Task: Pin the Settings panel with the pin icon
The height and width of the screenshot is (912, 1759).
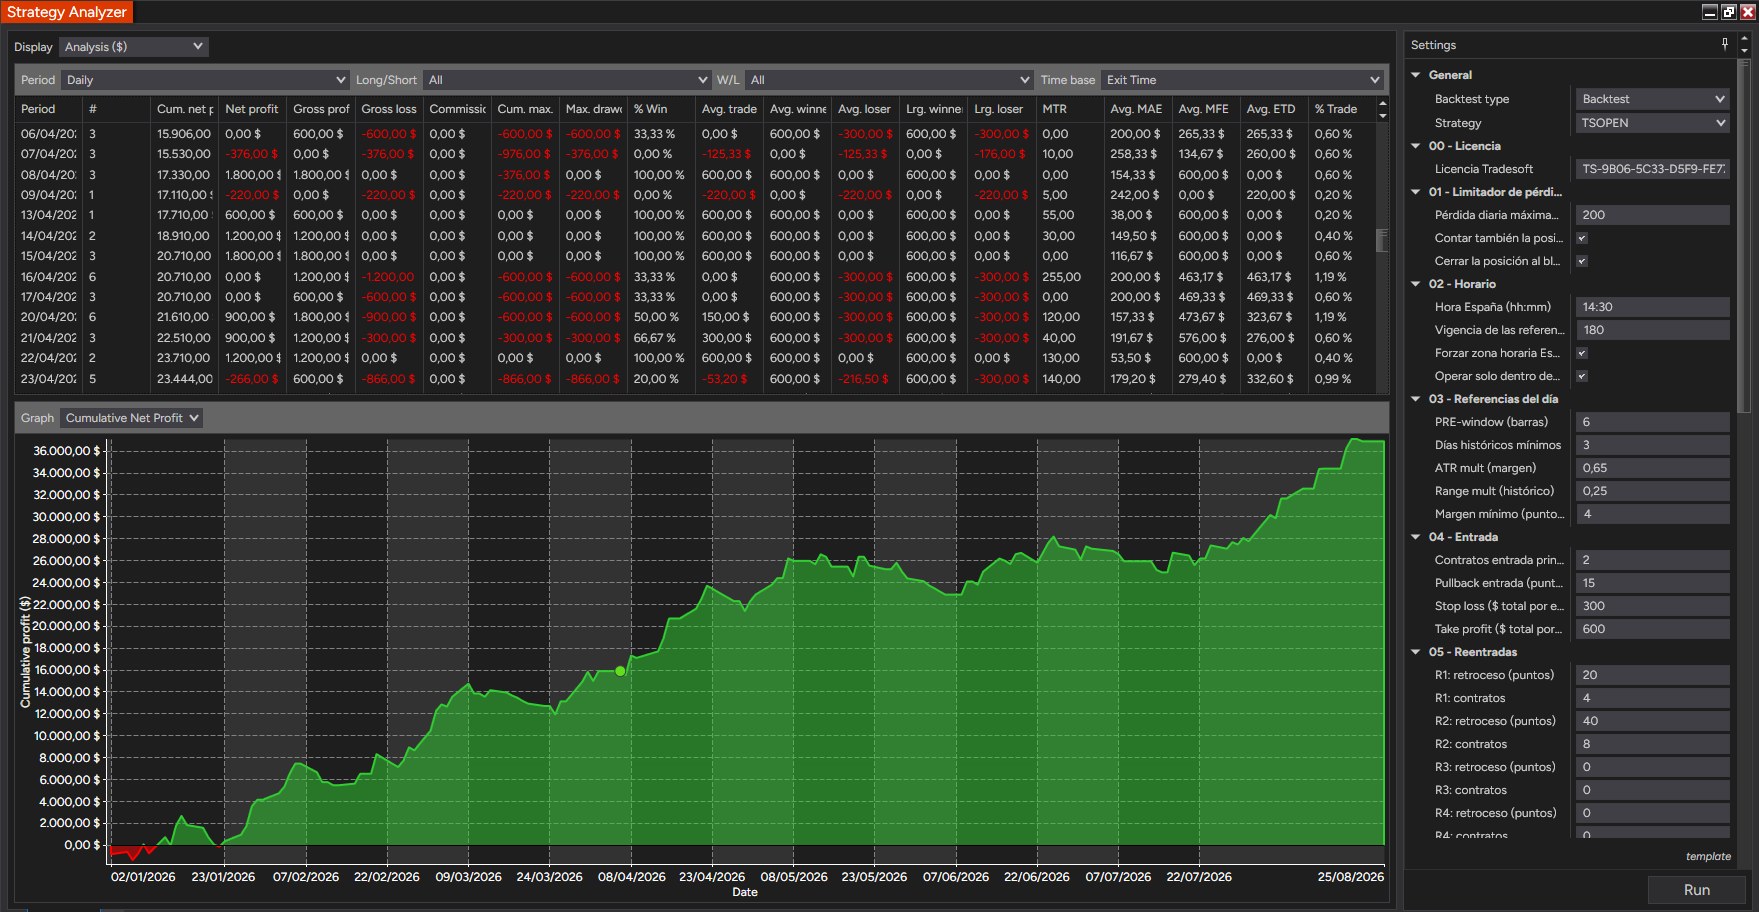Action: (x=1724, y=44)
